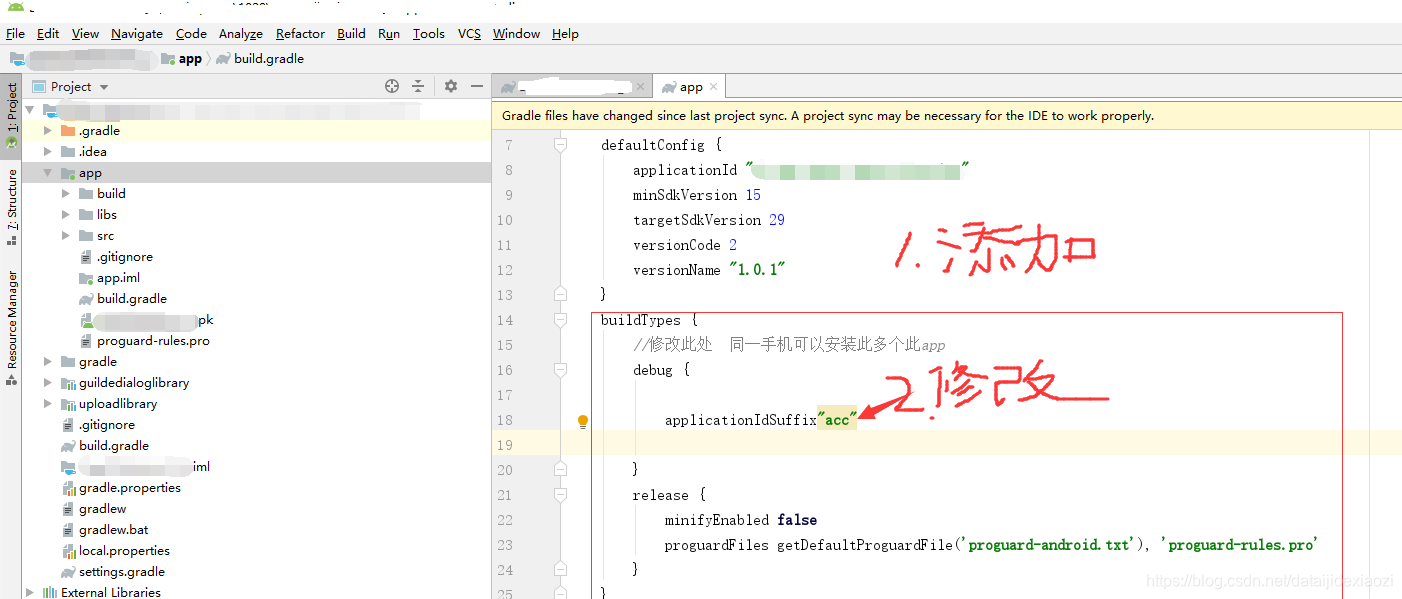Expand the build folder under app
This screenshot has height=599, width=1402.
coord(66,194)
